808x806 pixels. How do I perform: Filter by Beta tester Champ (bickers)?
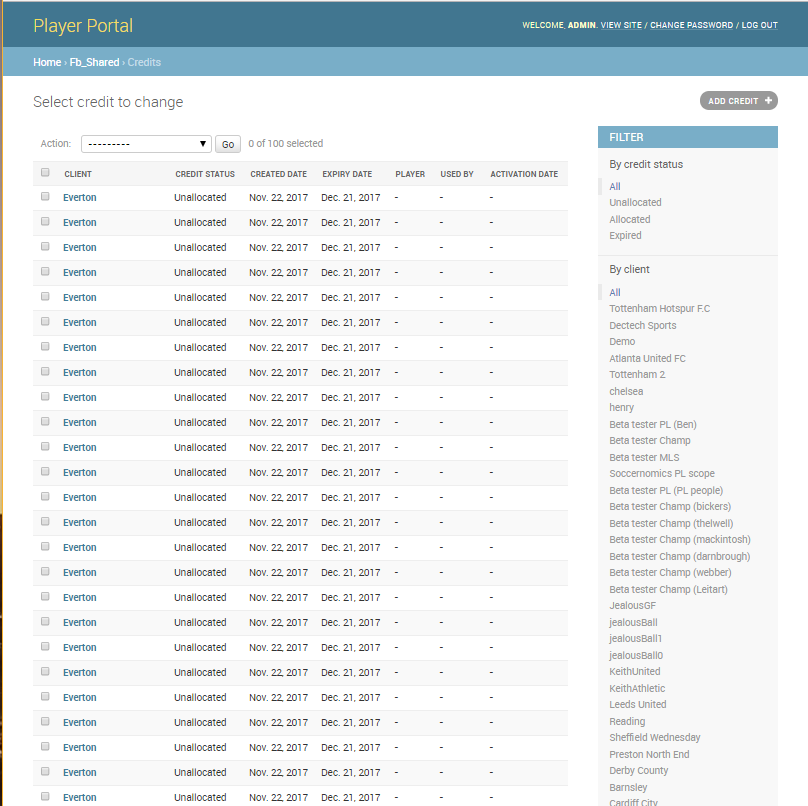670,507
